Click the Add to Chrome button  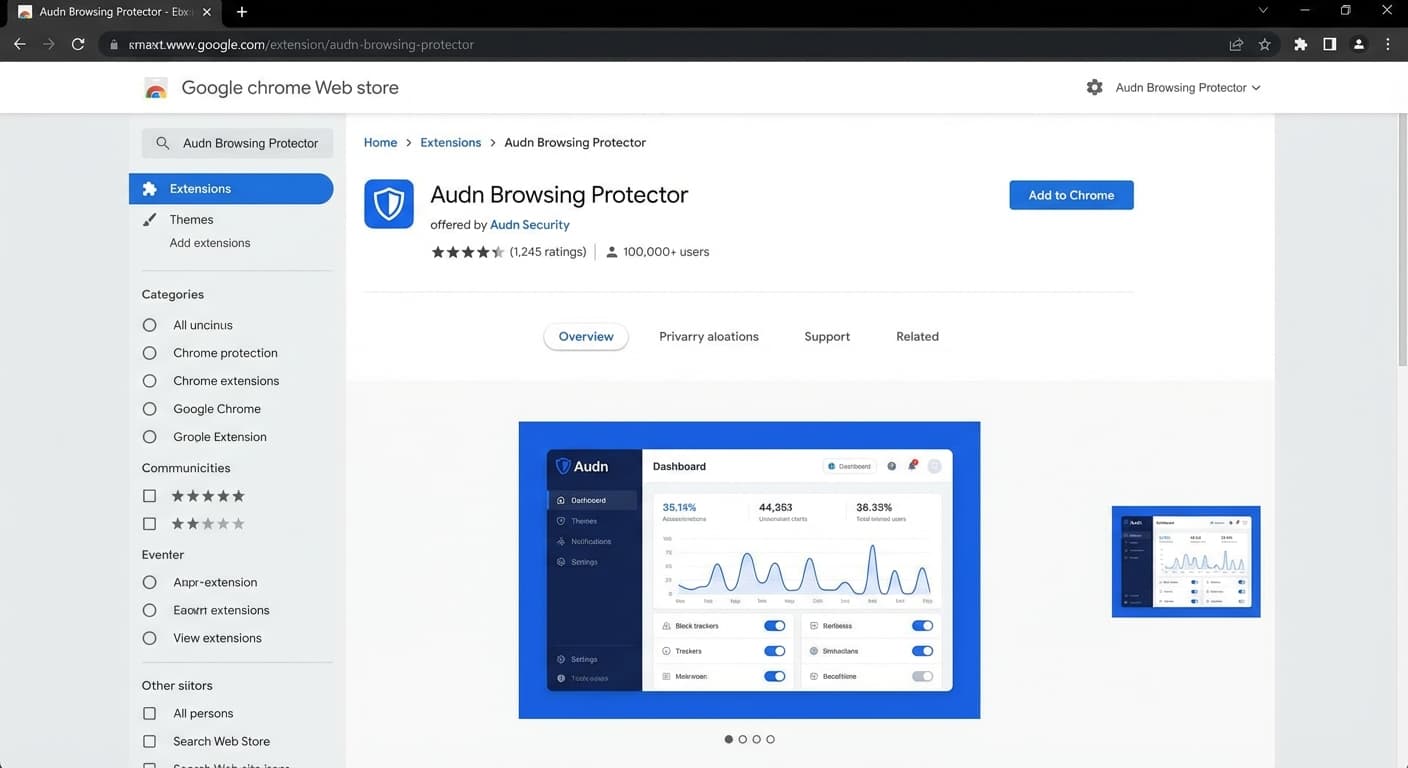tap(1071, 195)
